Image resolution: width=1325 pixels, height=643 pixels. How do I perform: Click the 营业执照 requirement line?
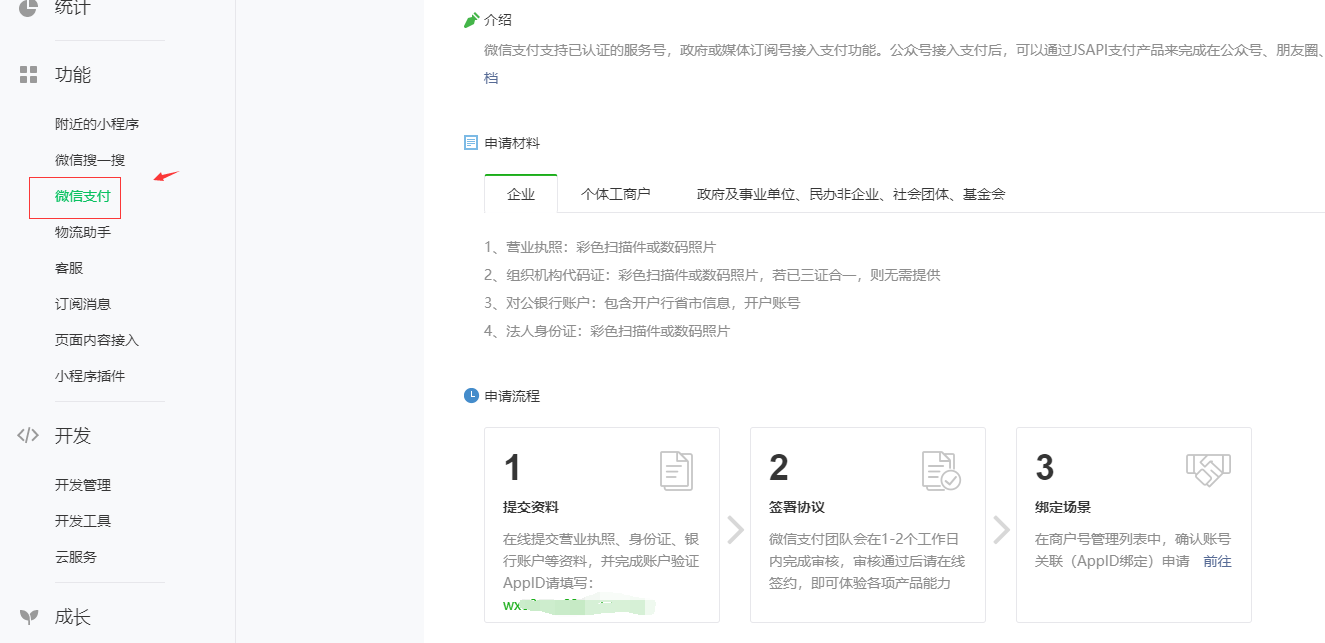pos(600,247)
